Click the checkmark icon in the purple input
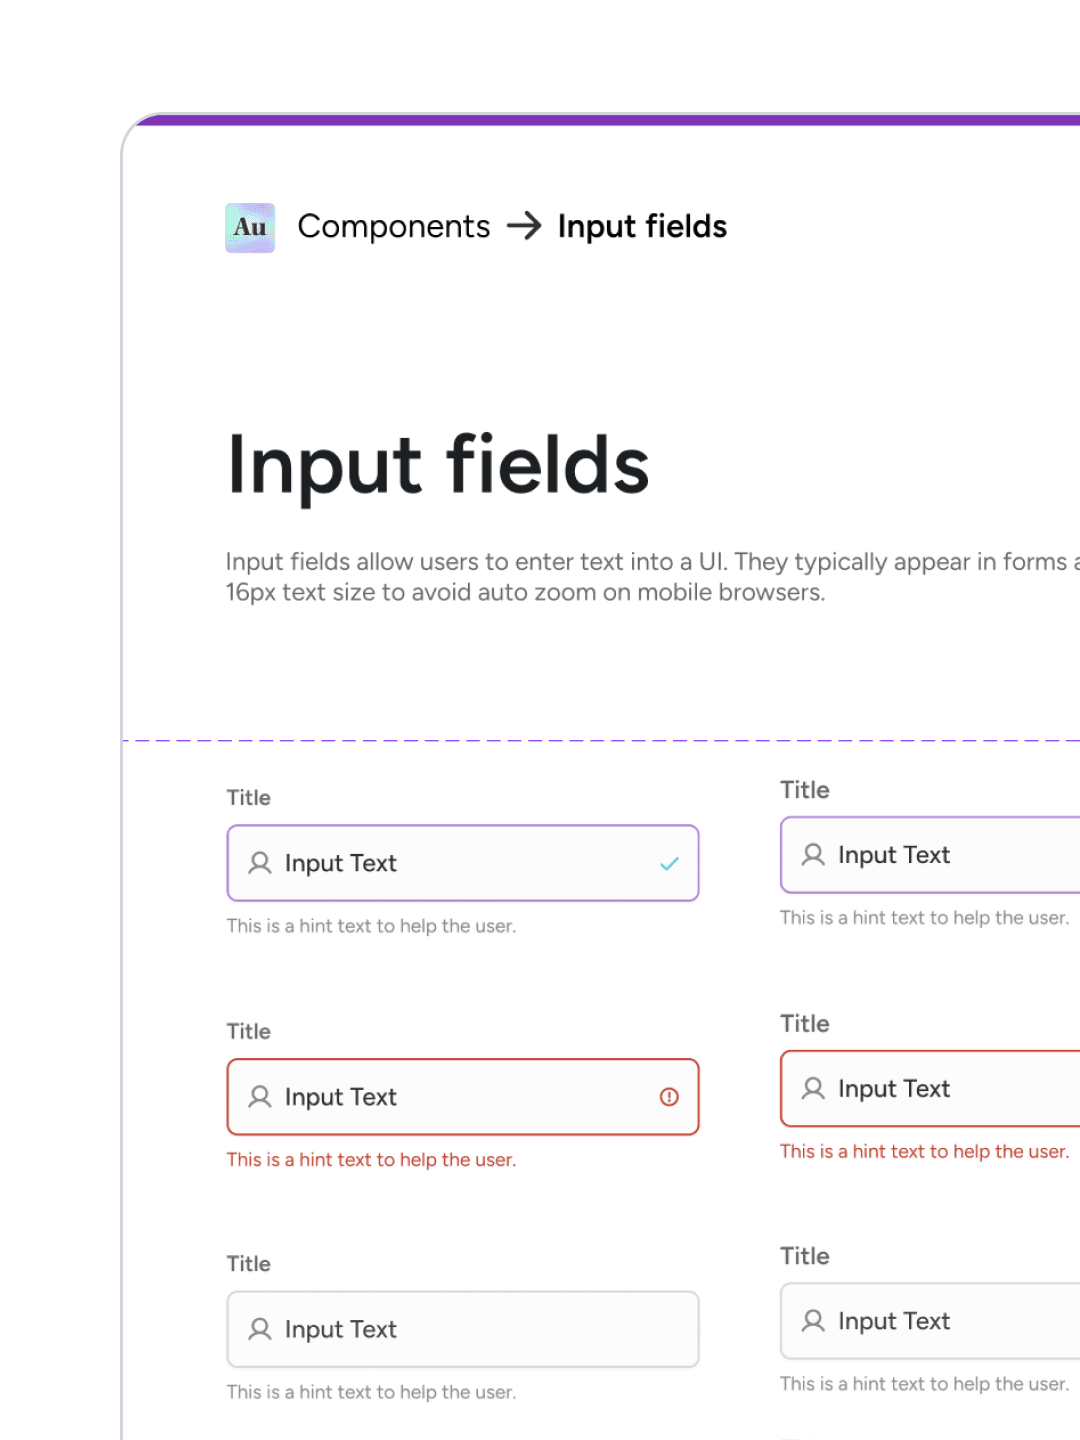The image size is (1080, 1440). [669, 863]
